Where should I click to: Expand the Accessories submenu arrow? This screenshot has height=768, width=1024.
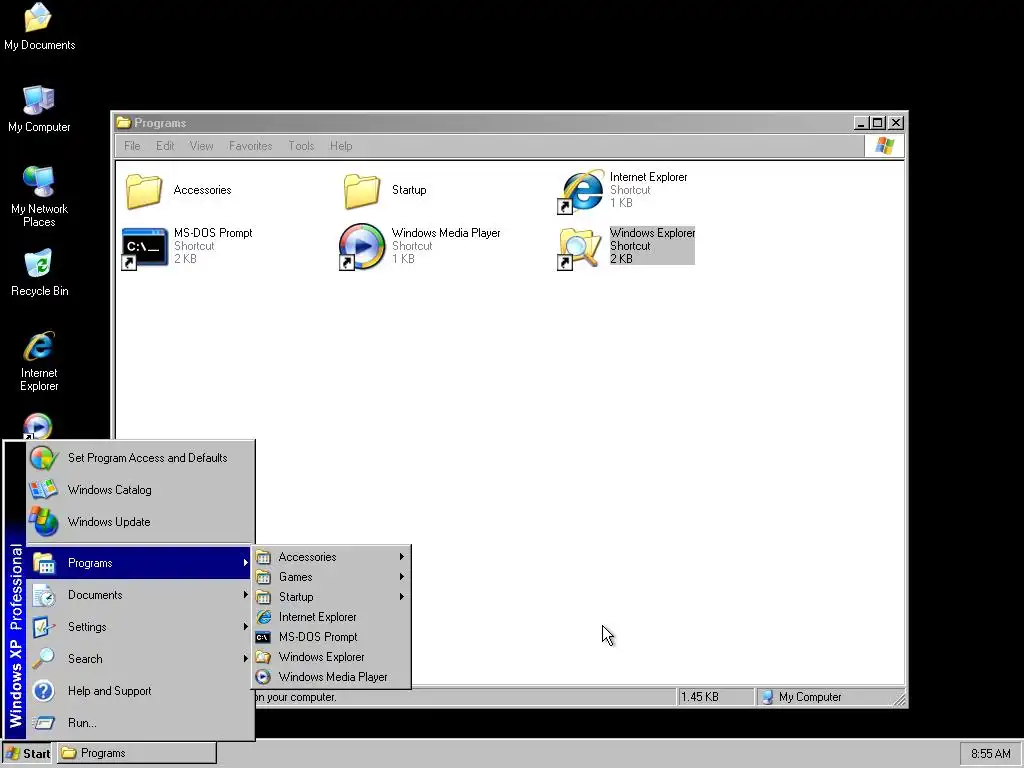402,557
